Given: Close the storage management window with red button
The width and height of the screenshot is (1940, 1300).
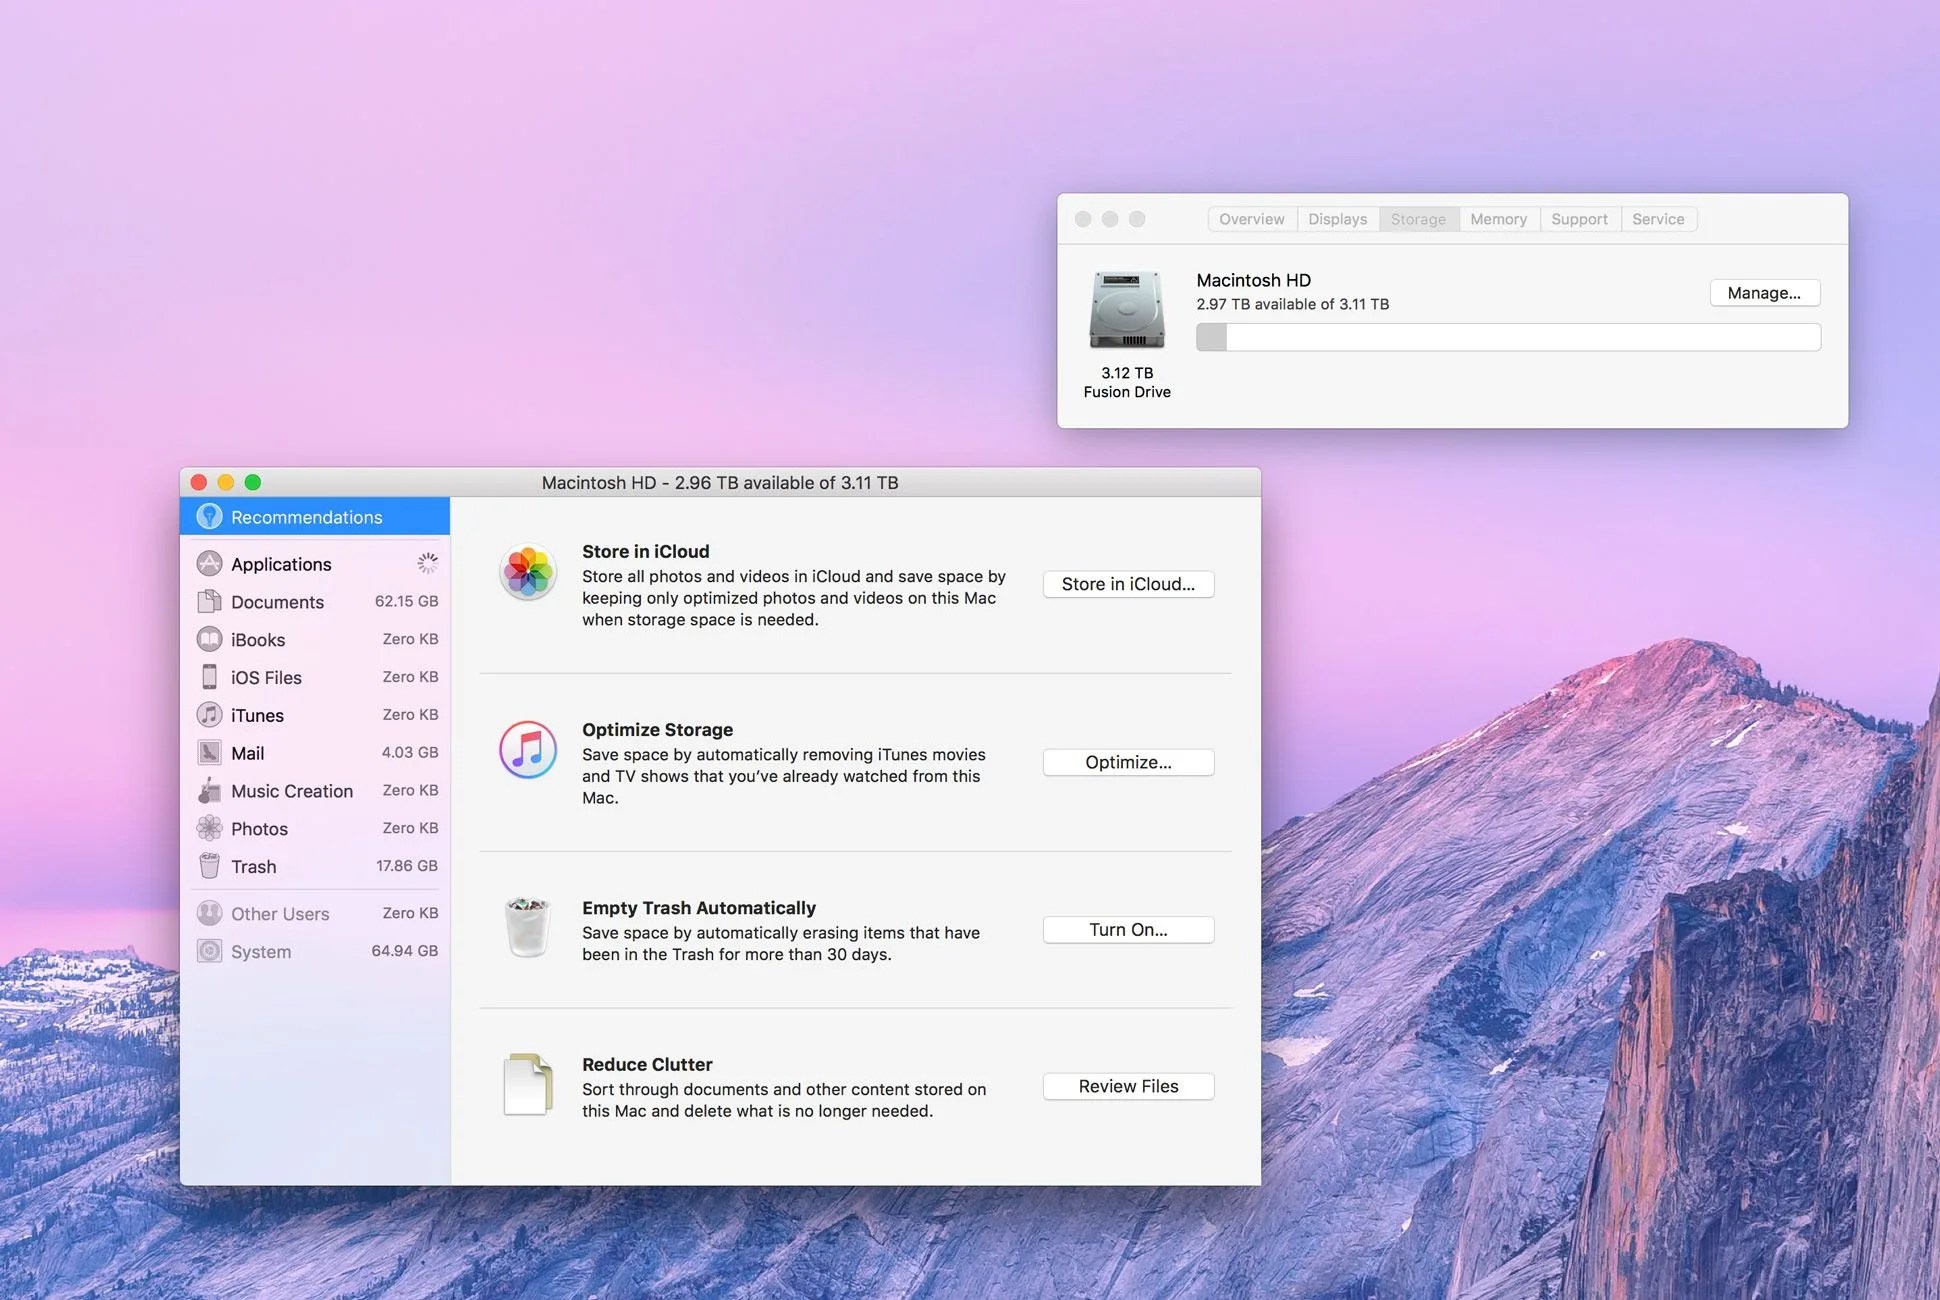Looking at the screenshot, I should tap(199, 482).
